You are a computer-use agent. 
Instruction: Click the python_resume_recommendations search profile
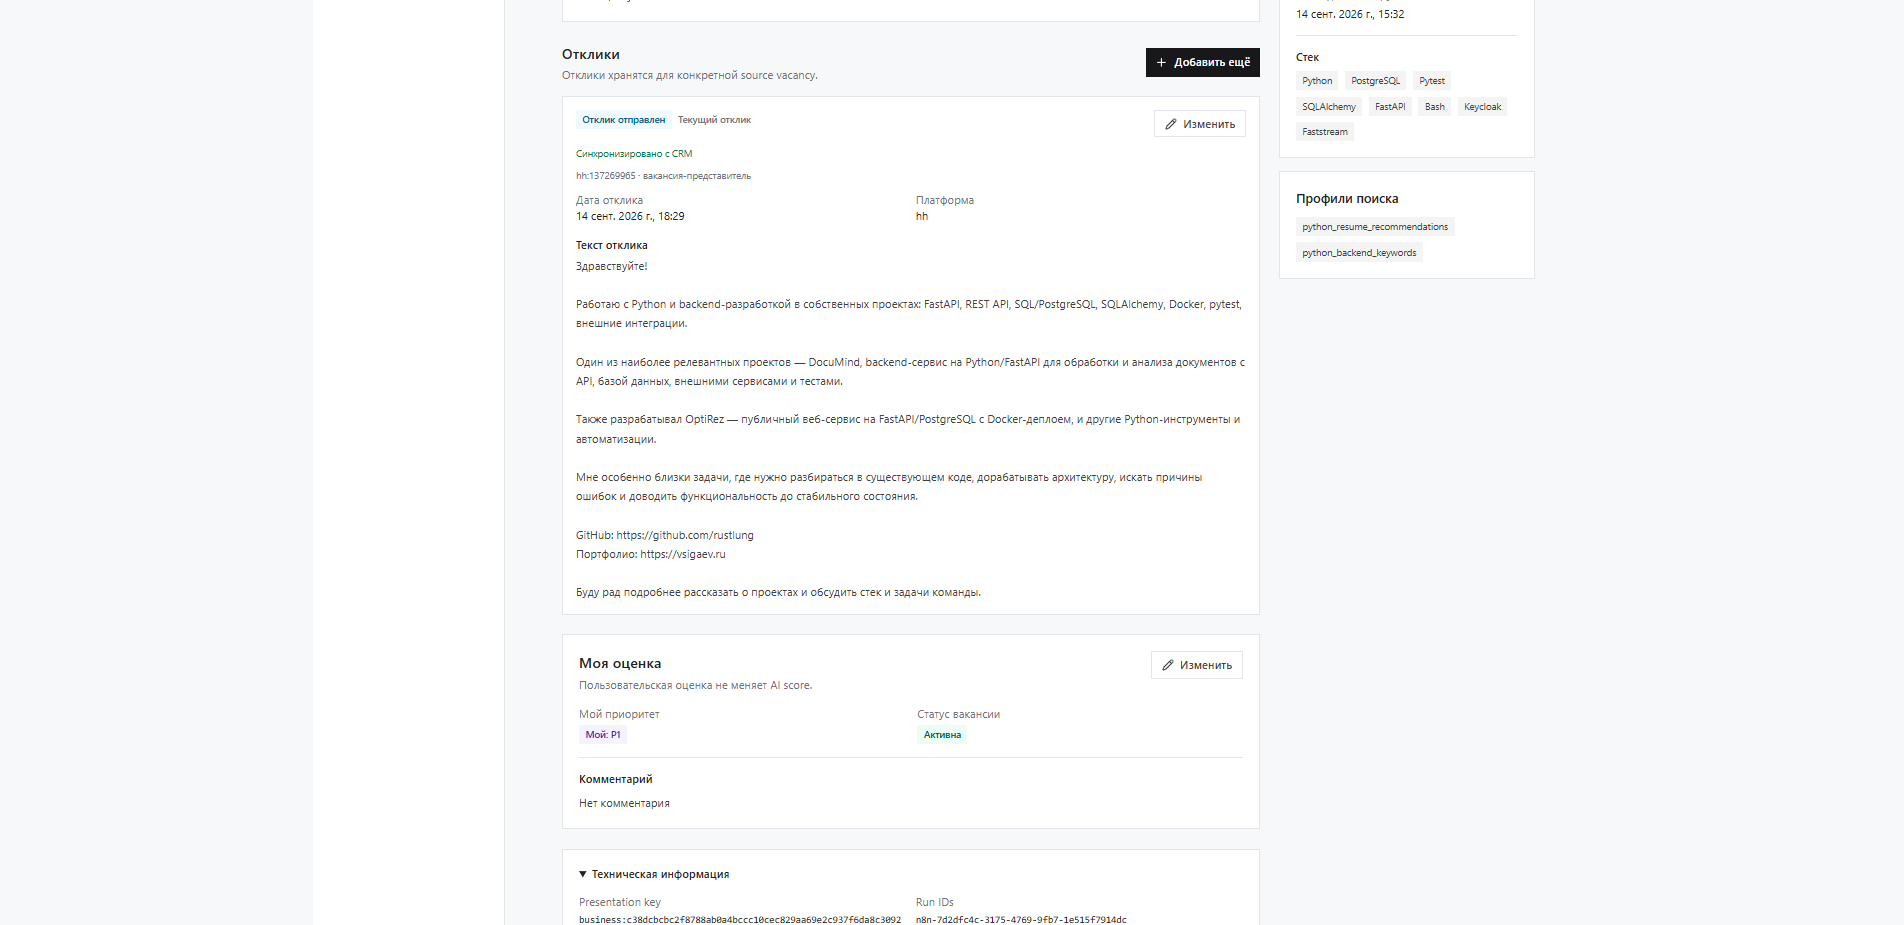(x=1375, y=227)
